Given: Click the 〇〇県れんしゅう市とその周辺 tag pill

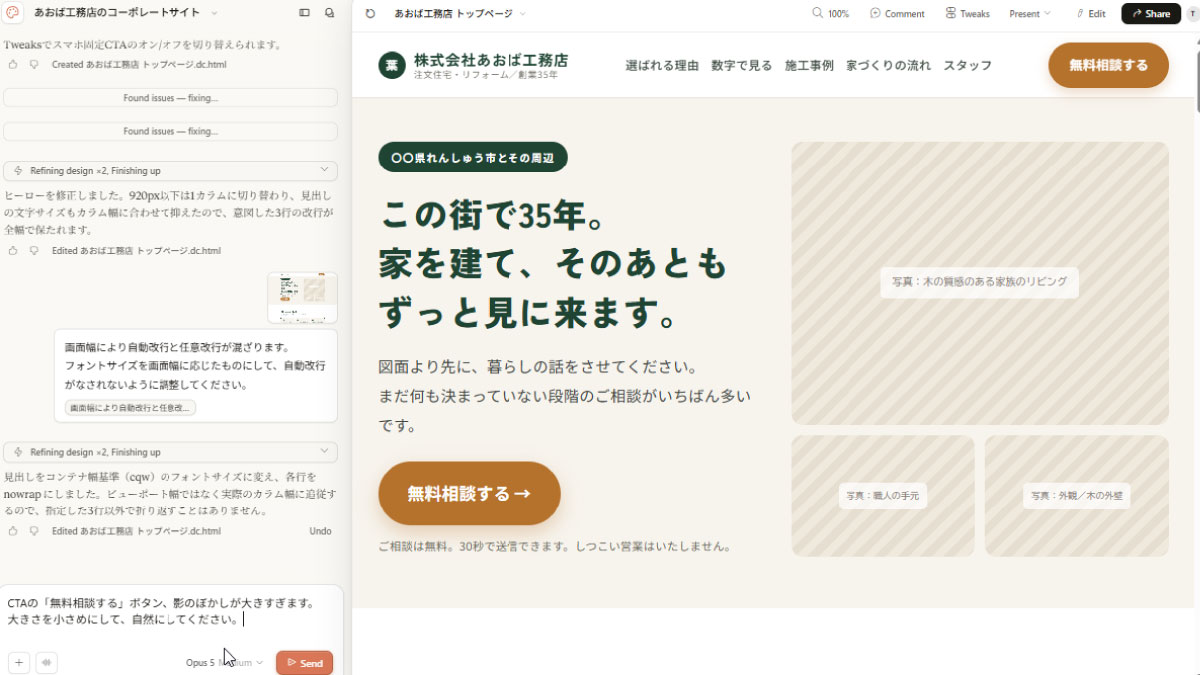Looking at the screenshot, I should tap(473, 157).
